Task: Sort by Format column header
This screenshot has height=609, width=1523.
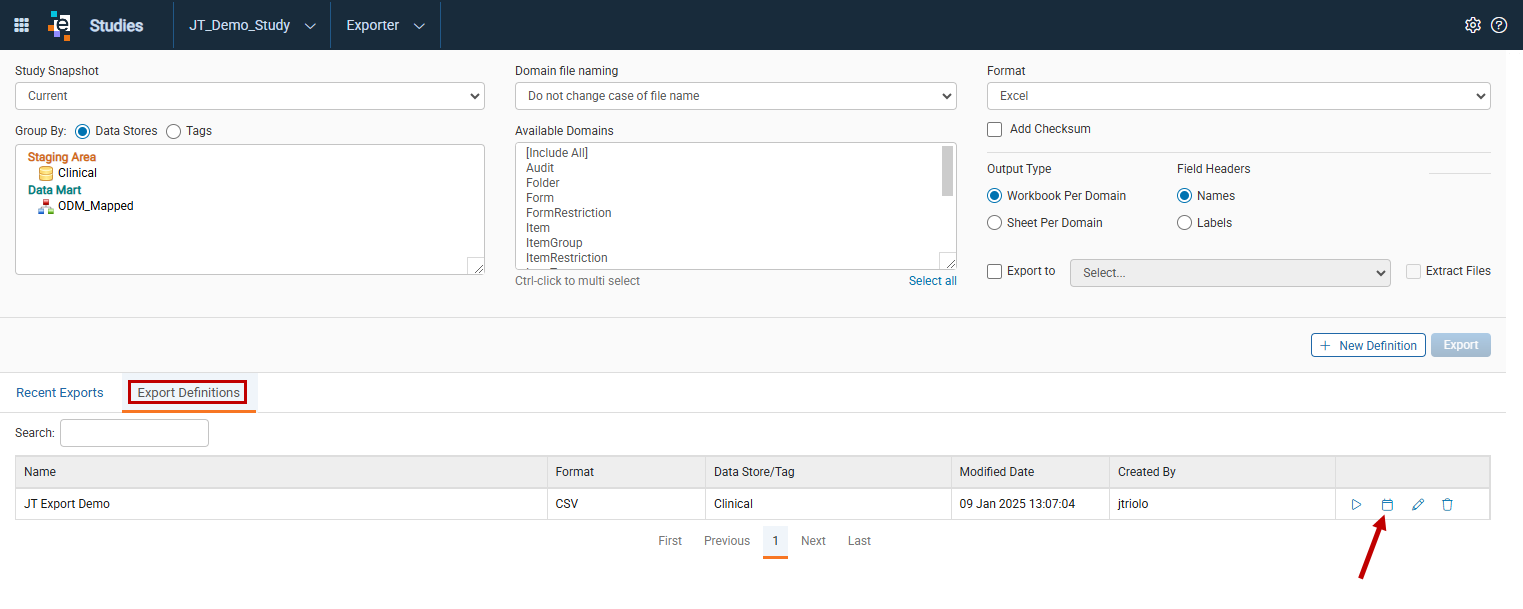Action: (x=626, y=472)
